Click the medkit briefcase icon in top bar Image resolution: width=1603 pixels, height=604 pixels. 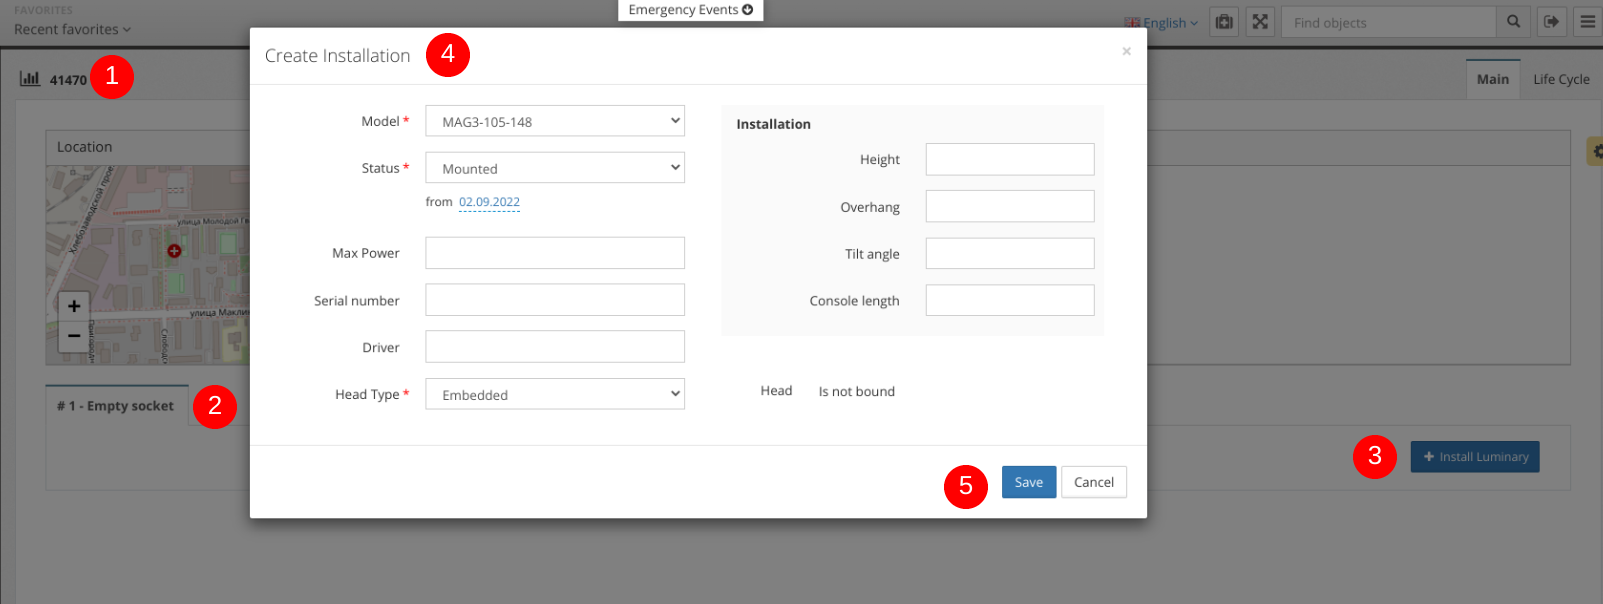click(x=1224, y=22)
